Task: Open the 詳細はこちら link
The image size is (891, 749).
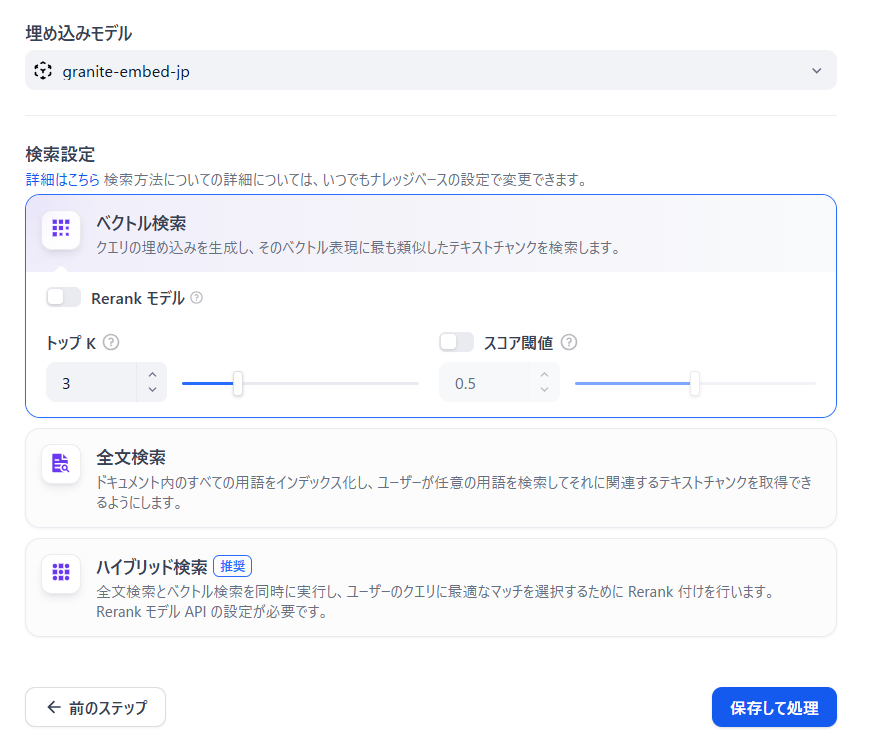Action: [63, 180]
